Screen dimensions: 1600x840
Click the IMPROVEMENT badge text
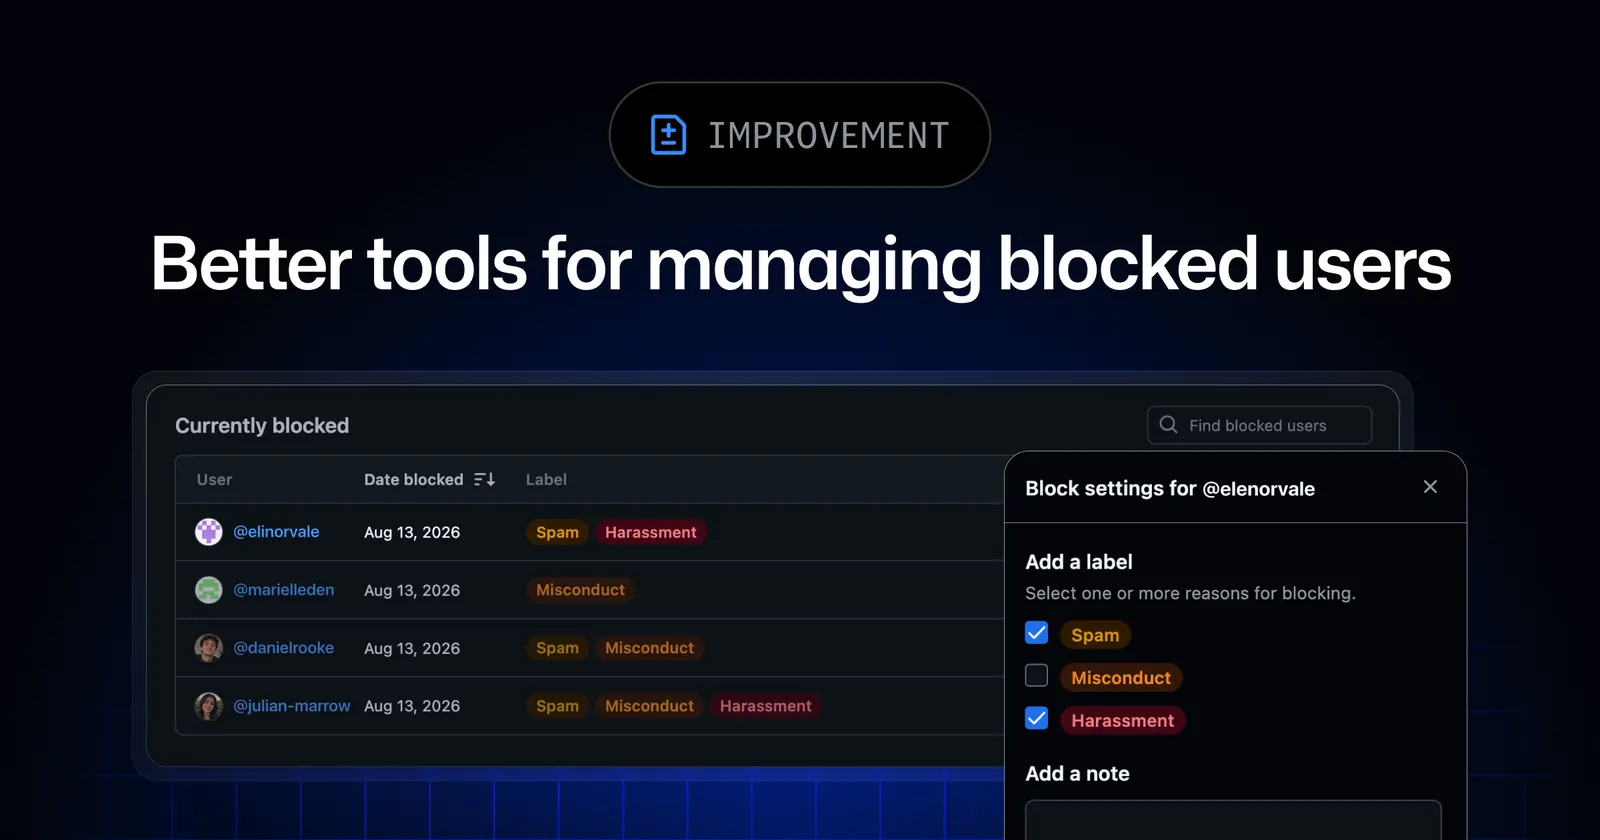point(828,135)
